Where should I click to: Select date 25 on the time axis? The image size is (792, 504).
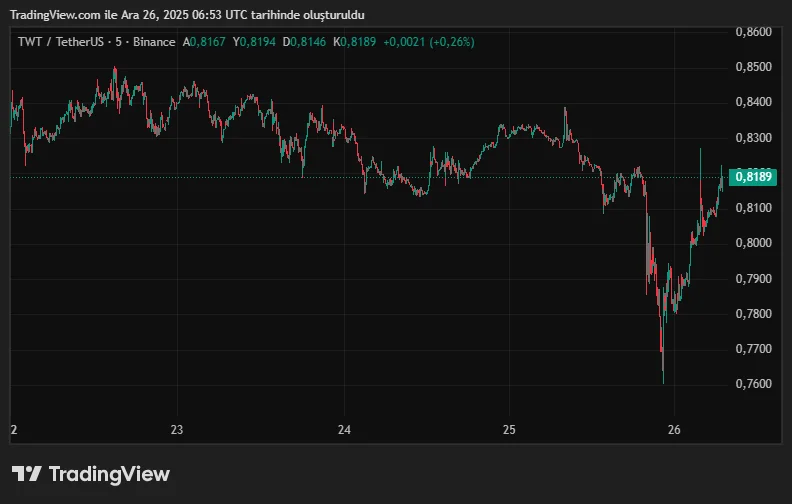508,430
